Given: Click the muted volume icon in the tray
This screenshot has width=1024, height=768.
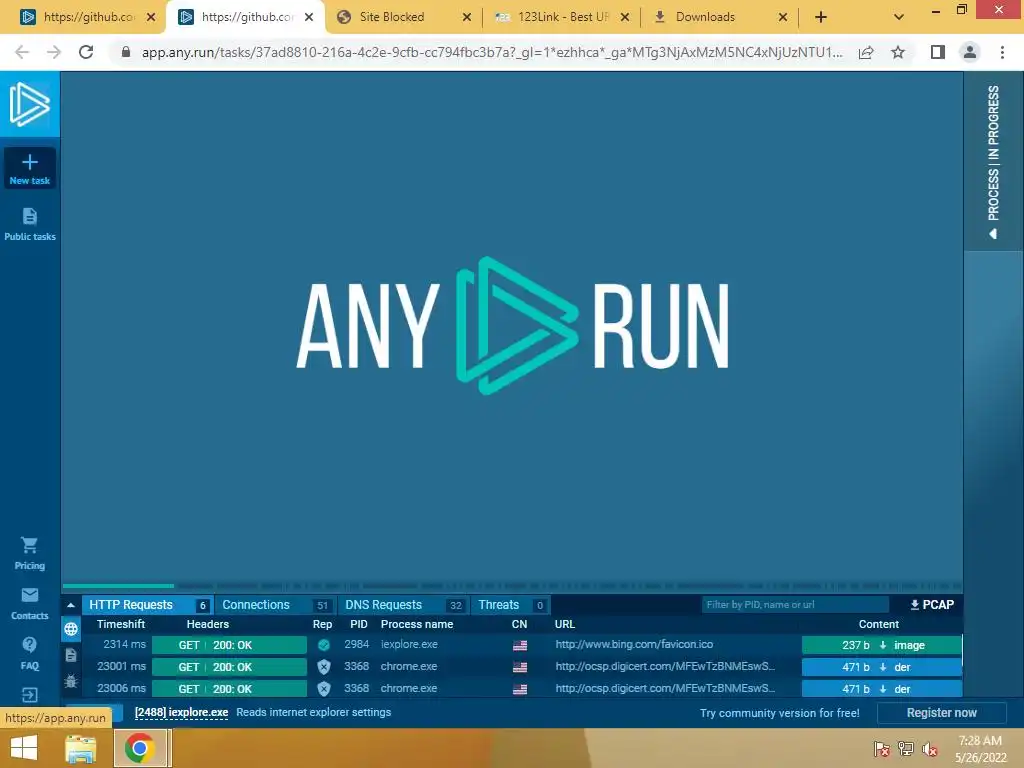Looking at the screenshot, I should coord(930,749).
